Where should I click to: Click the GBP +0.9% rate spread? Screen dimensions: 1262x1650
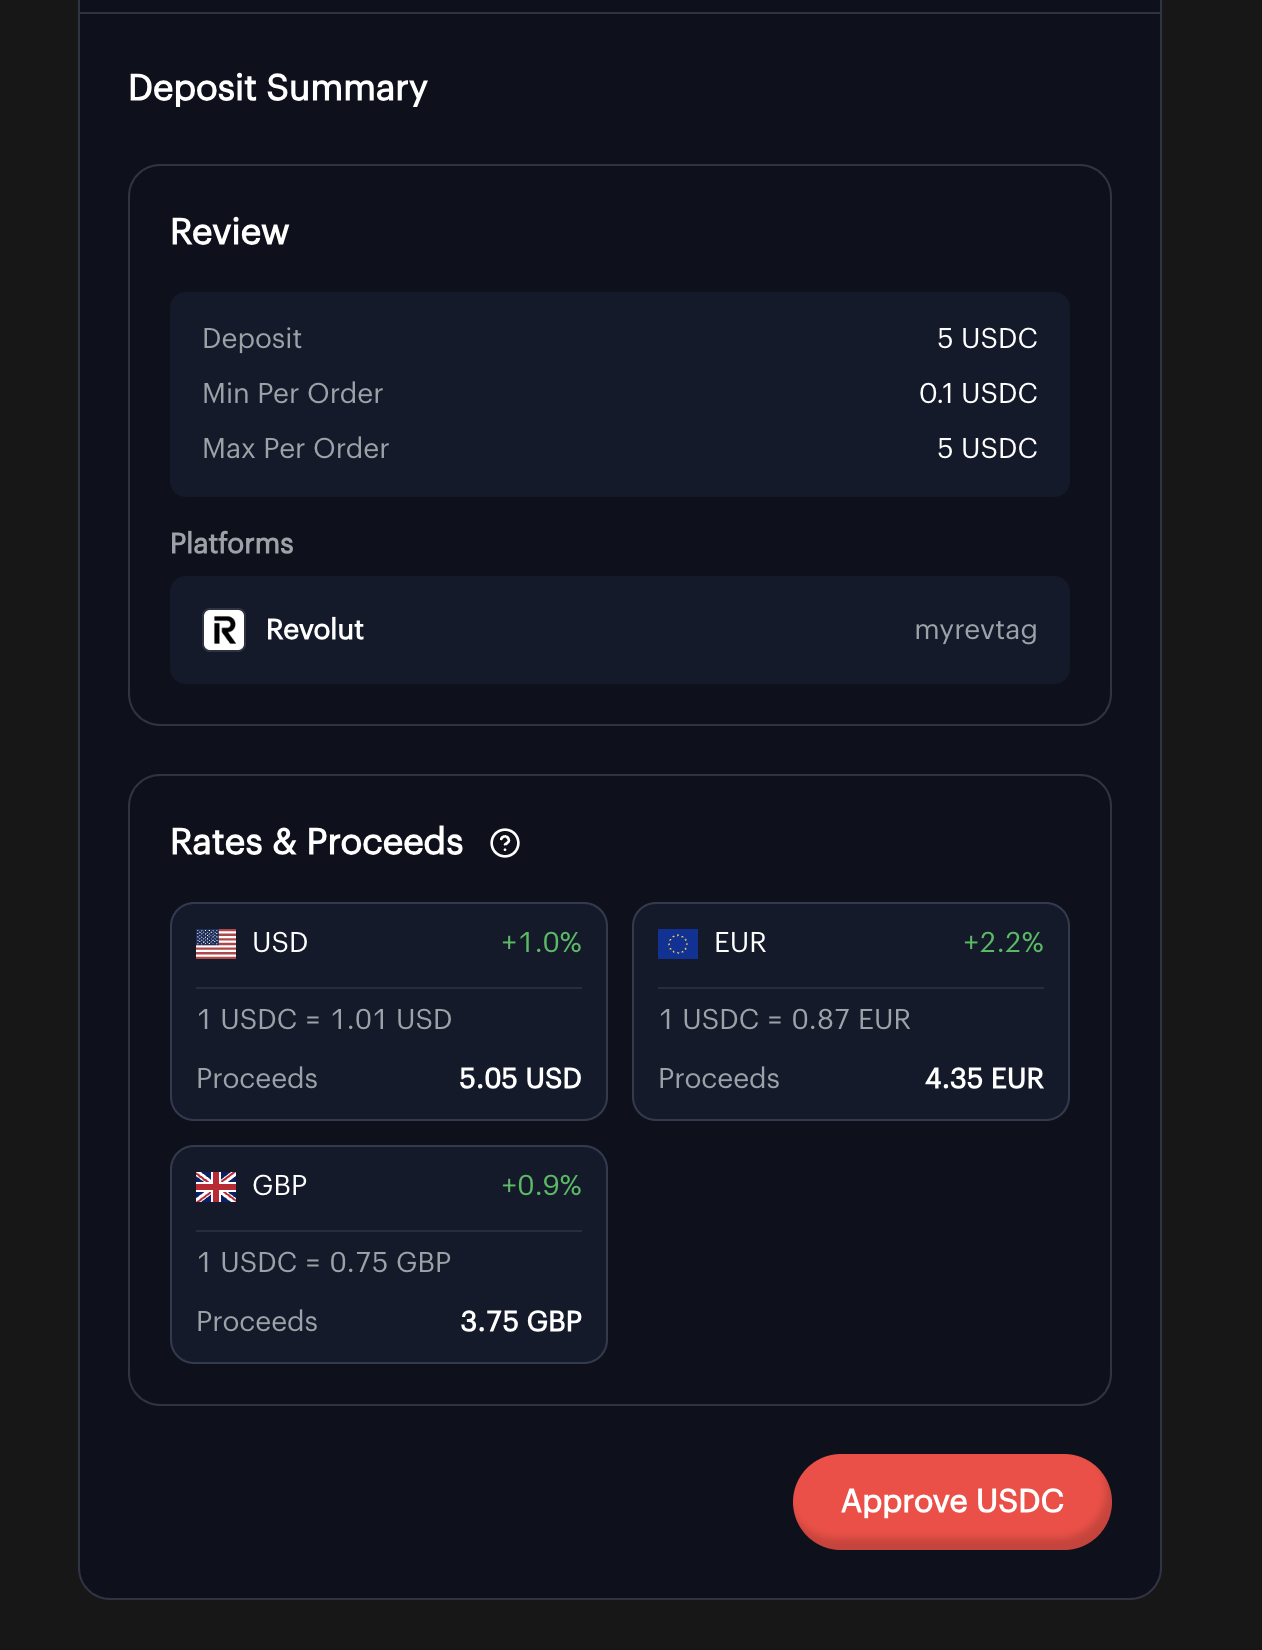pyautogui.click(x=541, y=1186)
